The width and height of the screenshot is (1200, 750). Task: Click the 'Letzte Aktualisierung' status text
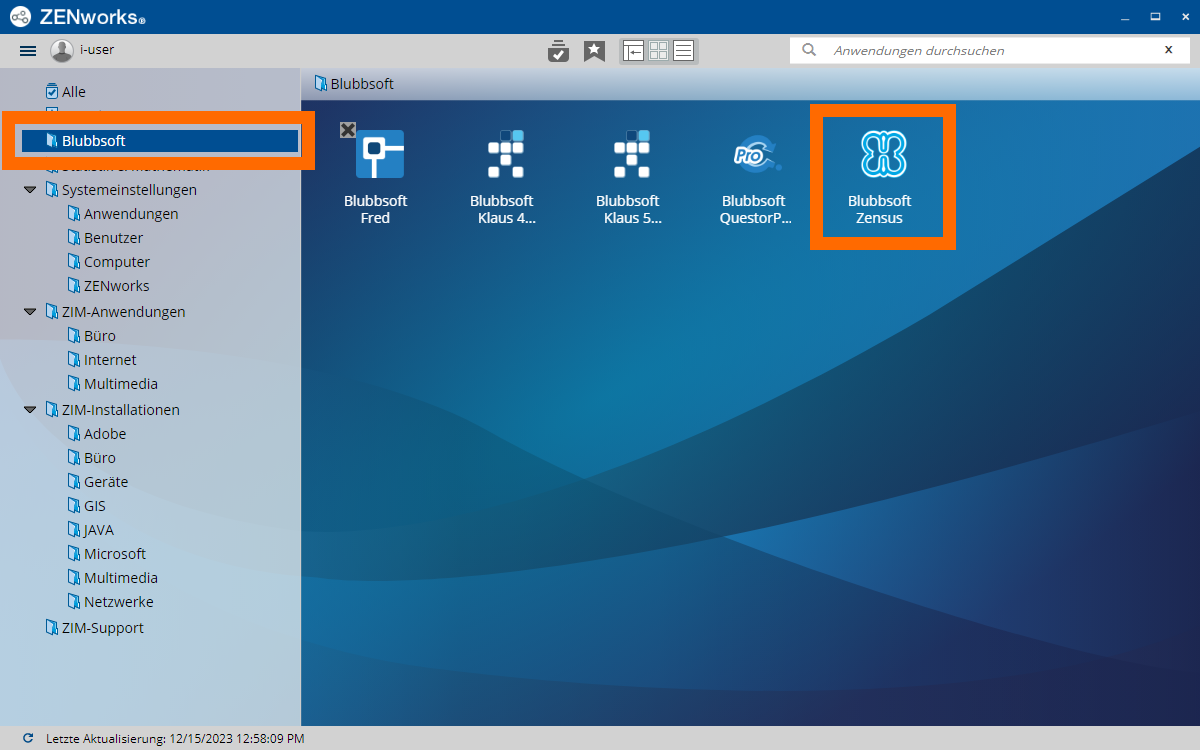coord(175,739)
